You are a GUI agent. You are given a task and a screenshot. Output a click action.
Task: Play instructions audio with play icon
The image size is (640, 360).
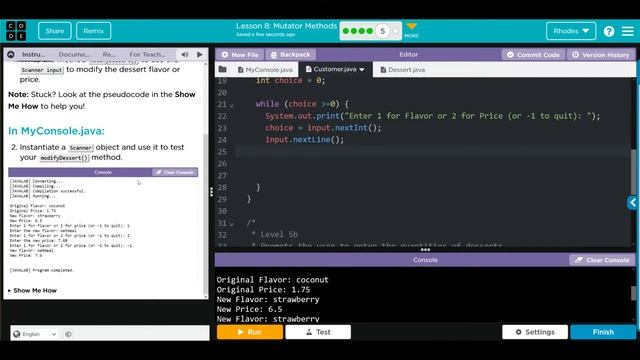pos(200,54)
